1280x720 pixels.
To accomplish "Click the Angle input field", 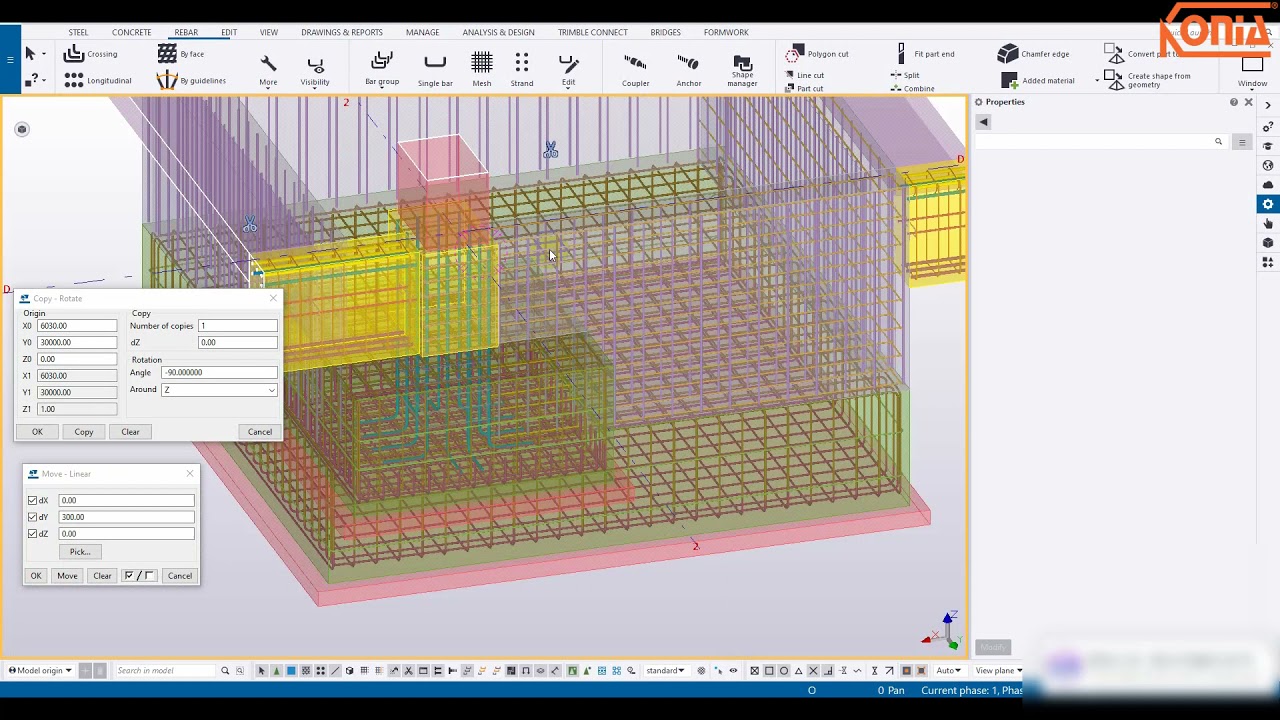I will tap(220, 373).
